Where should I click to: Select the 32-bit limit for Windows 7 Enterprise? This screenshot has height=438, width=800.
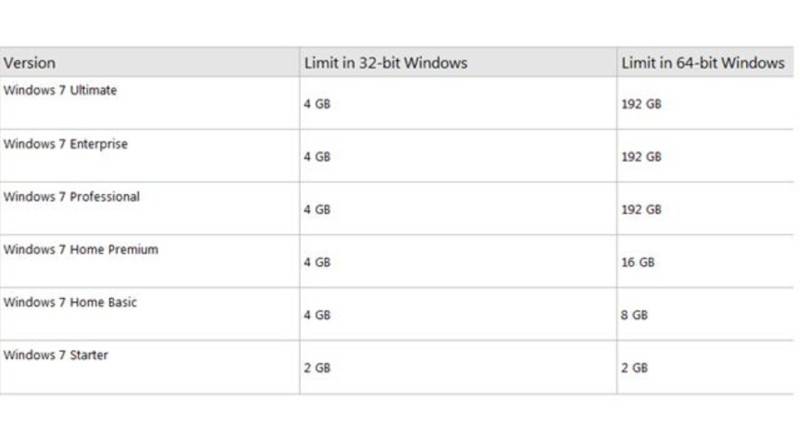point(316,157)
